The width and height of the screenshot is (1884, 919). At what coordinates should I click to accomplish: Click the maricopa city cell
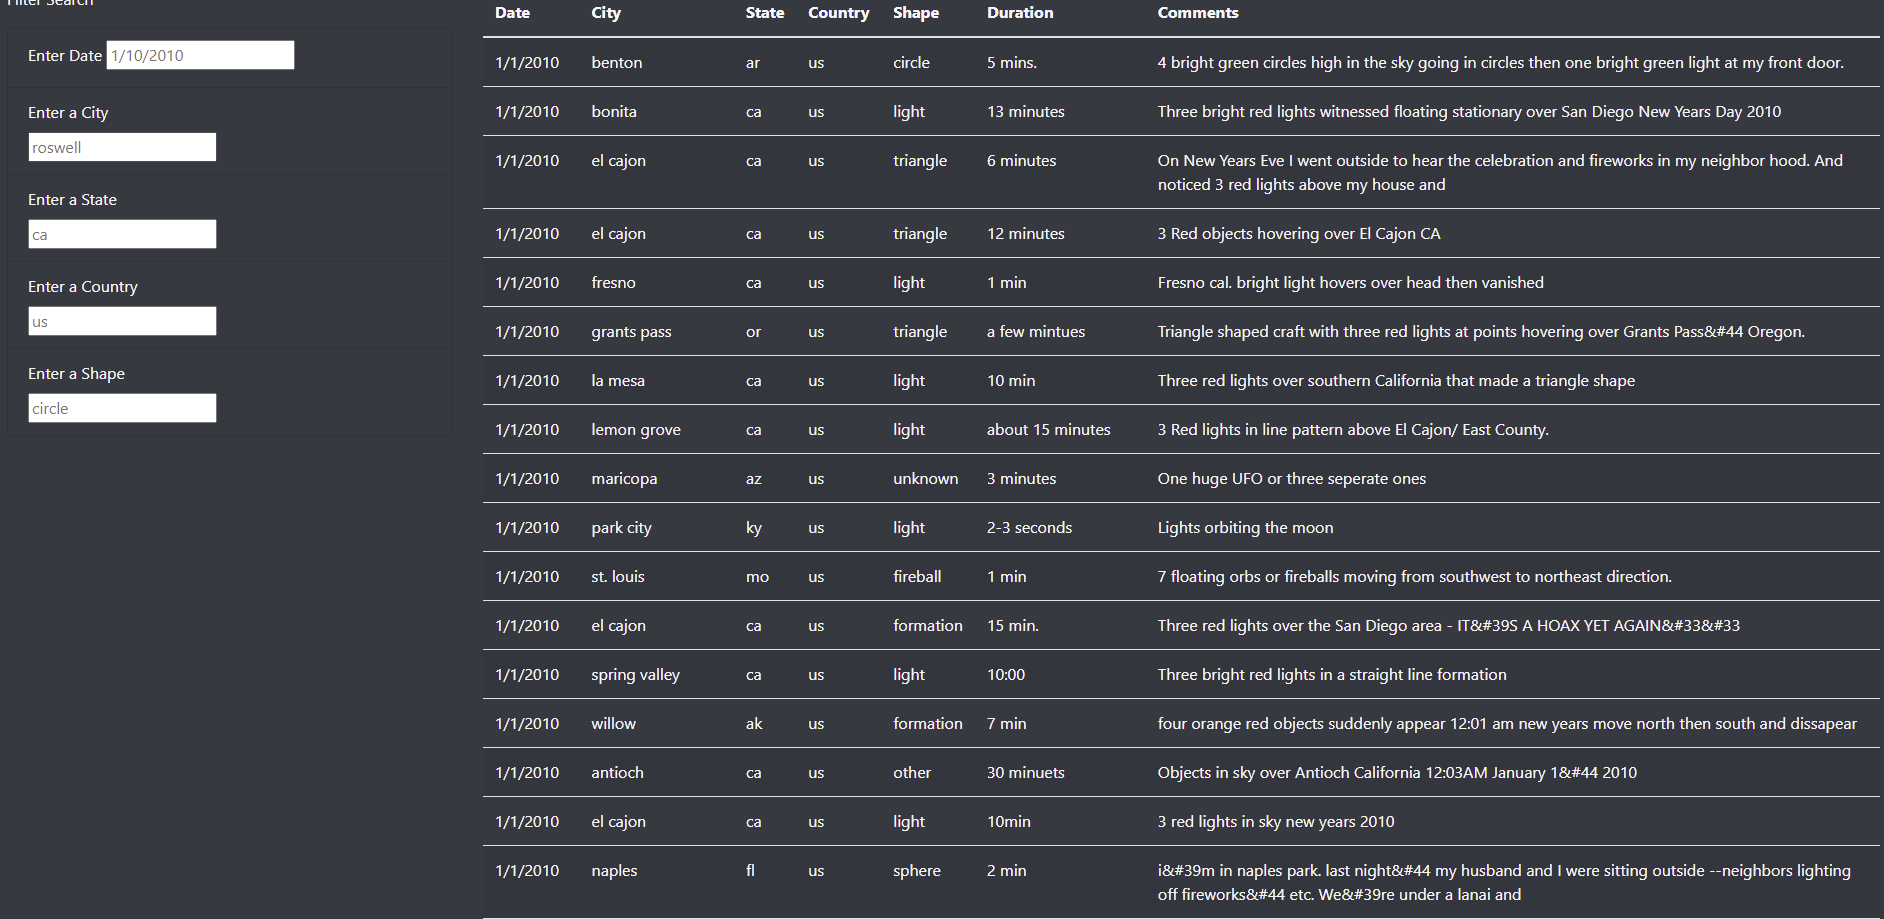(624, 478)
